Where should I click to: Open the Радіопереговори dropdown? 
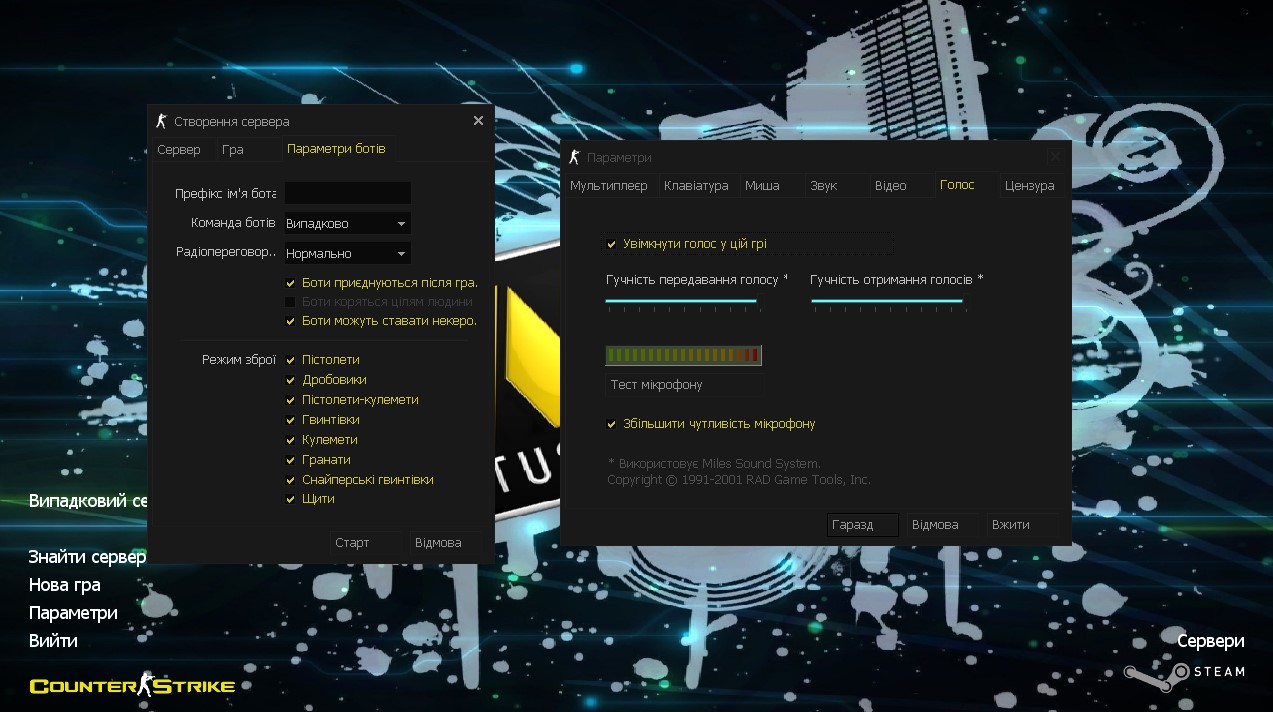pos(347,254)
